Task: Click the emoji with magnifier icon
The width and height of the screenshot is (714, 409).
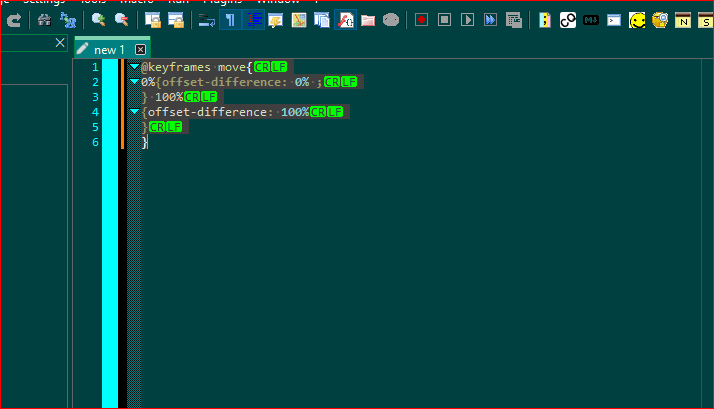Action: 660,20
